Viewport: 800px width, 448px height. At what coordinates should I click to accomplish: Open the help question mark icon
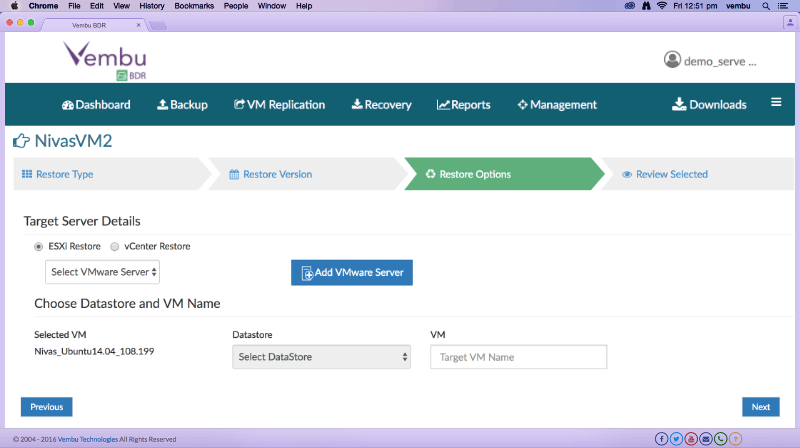(735, 438)
